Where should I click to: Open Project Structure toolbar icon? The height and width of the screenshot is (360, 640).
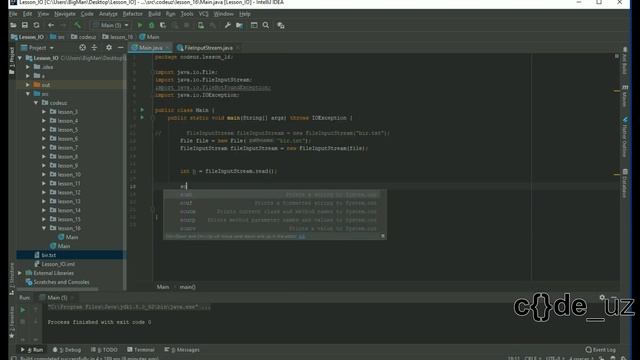[x=240, y=25]
